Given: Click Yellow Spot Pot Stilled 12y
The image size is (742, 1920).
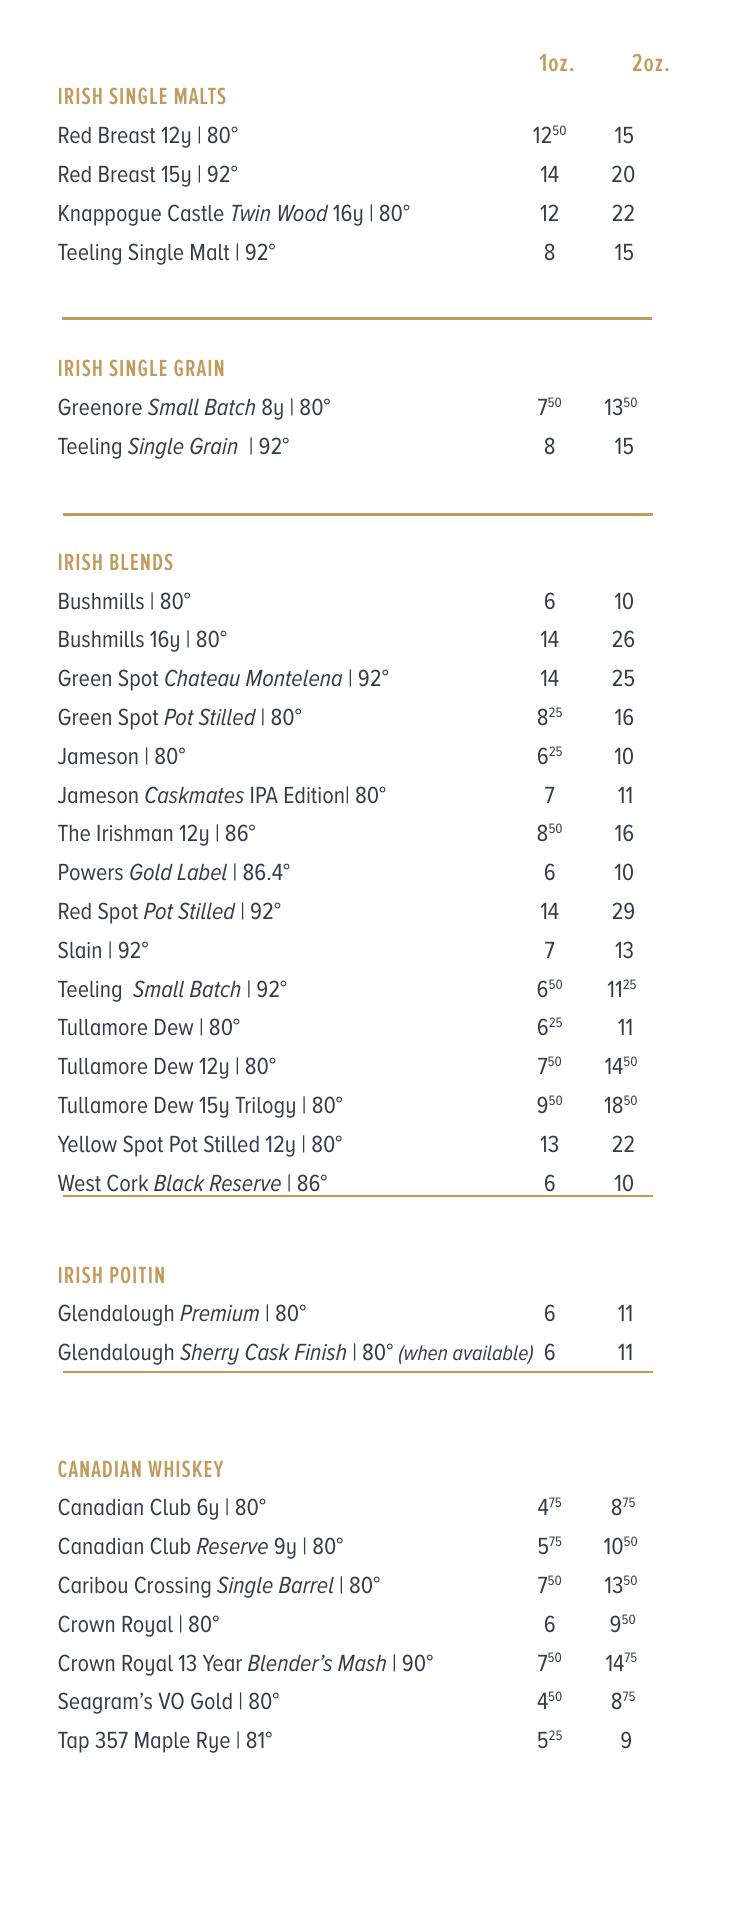Looking at the screenshot, I should pyautogui.click(x=200, y=1145).
